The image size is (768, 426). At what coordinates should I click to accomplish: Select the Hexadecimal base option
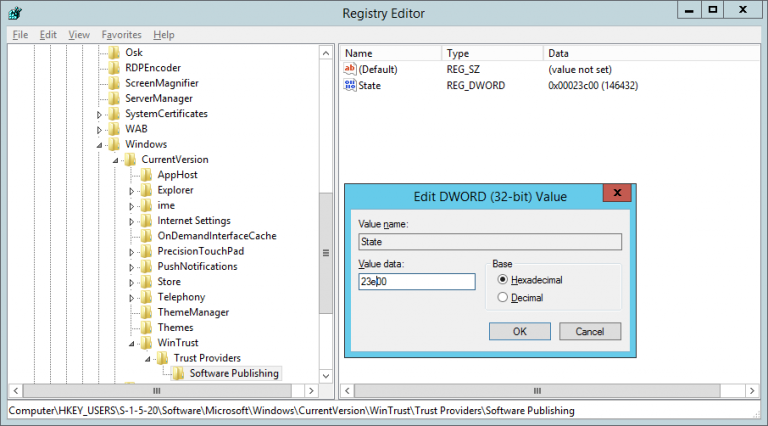502,280
